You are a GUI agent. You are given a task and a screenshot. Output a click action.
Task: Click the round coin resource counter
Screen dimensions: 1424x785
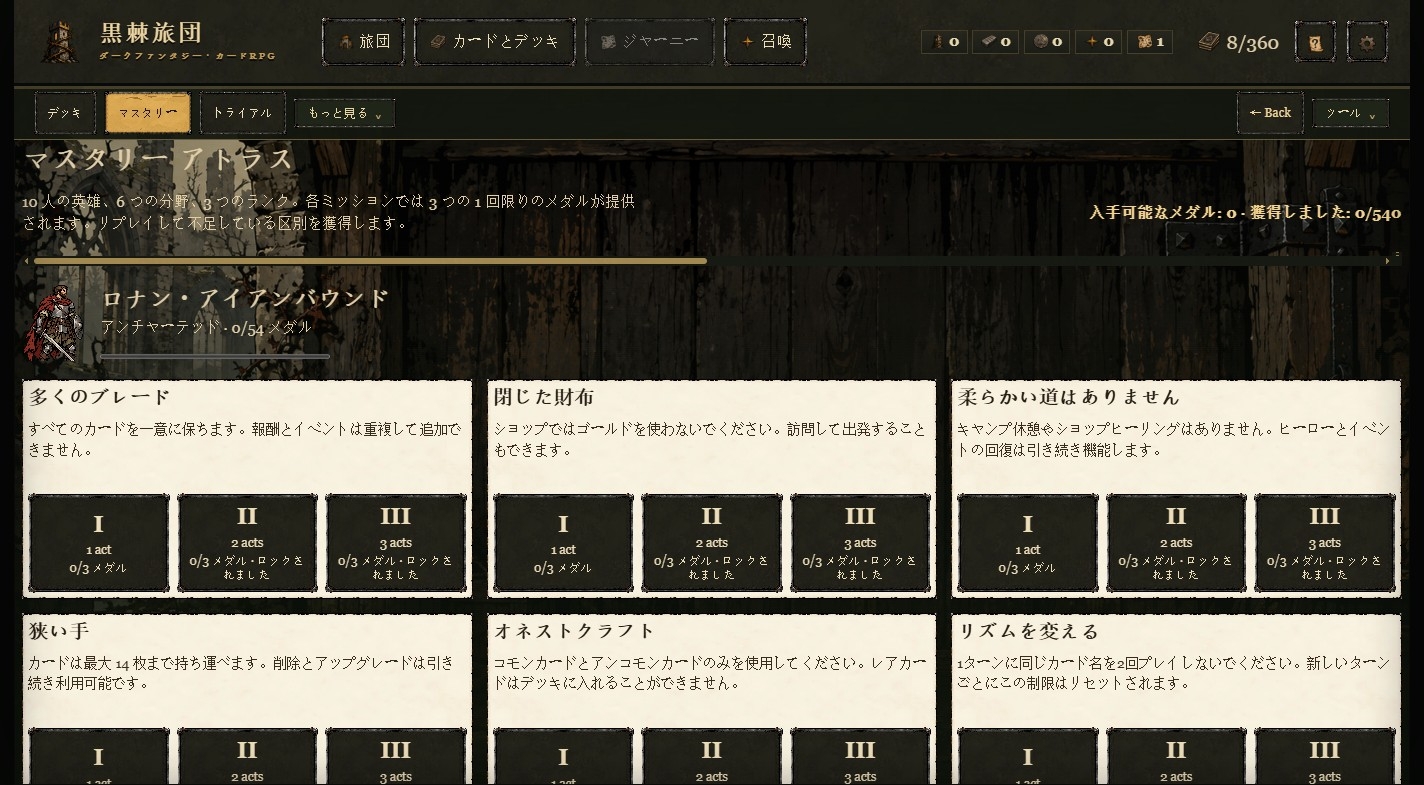click(1047, 42)
